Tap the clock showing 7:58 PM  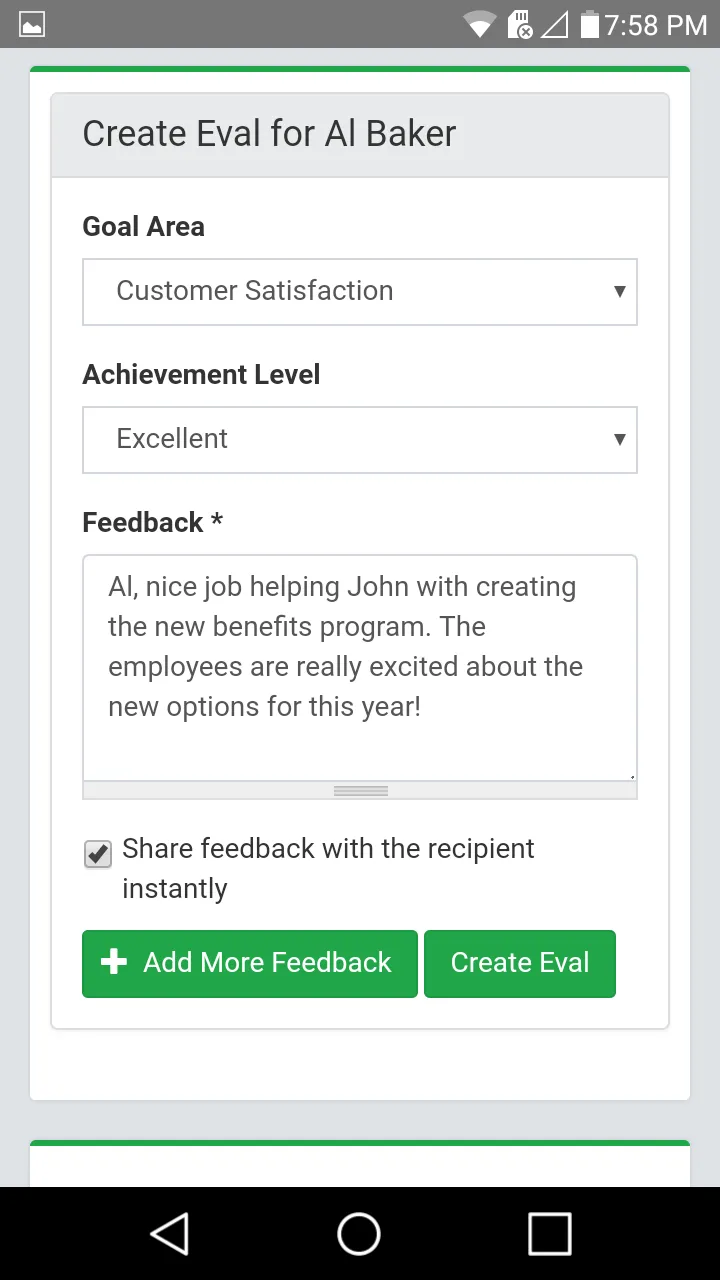click(656, 25)
